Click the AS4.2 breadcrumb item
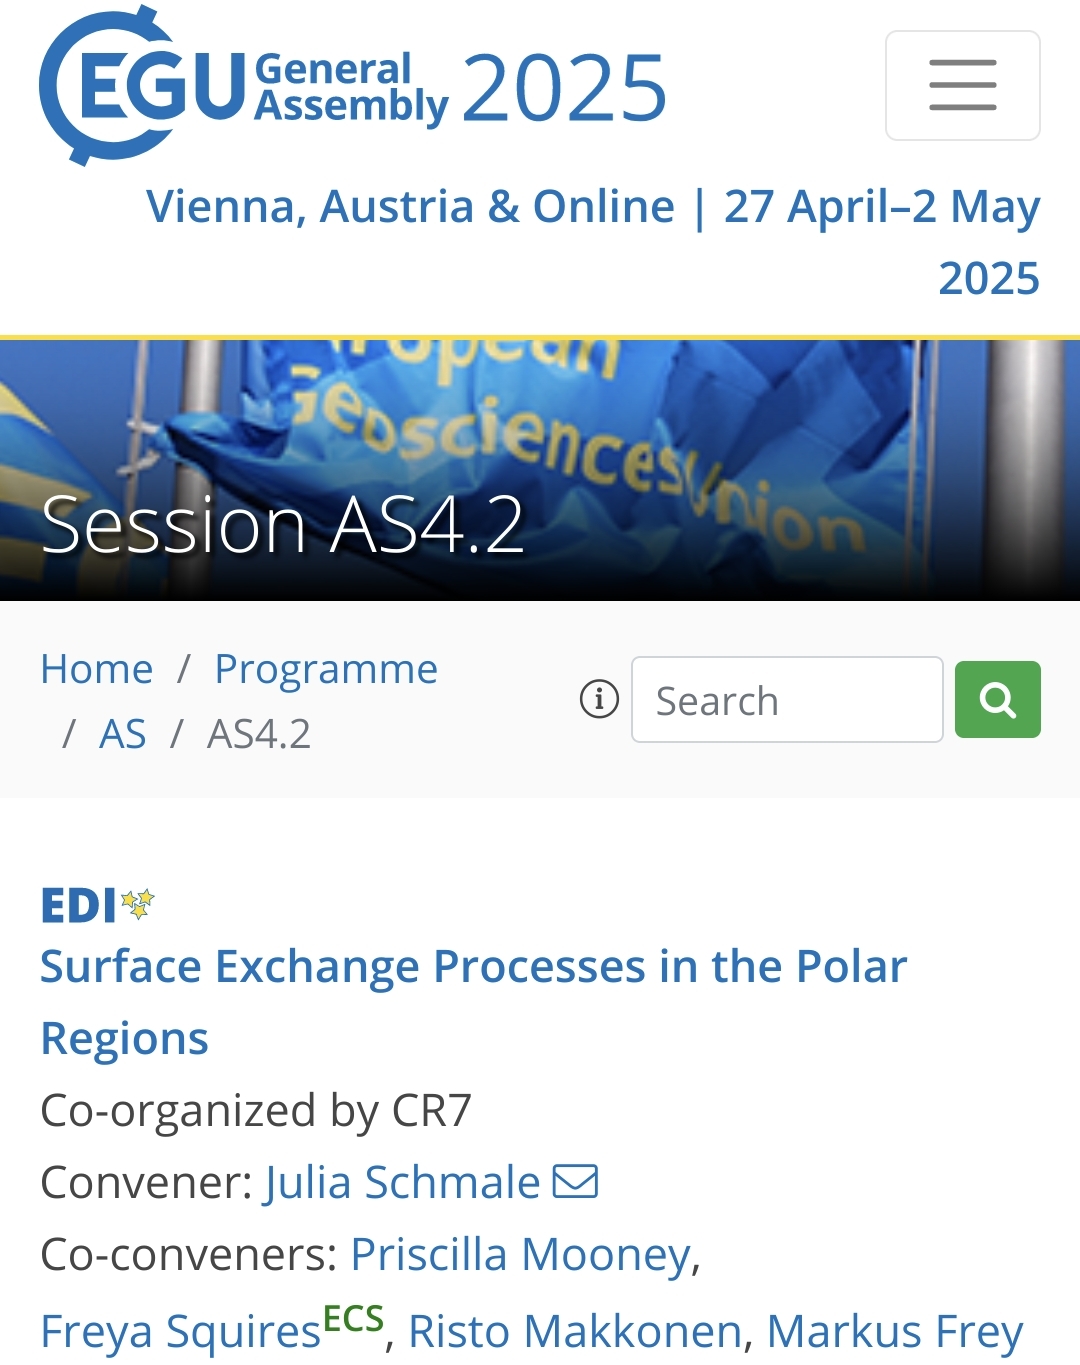 coord(259,734)
